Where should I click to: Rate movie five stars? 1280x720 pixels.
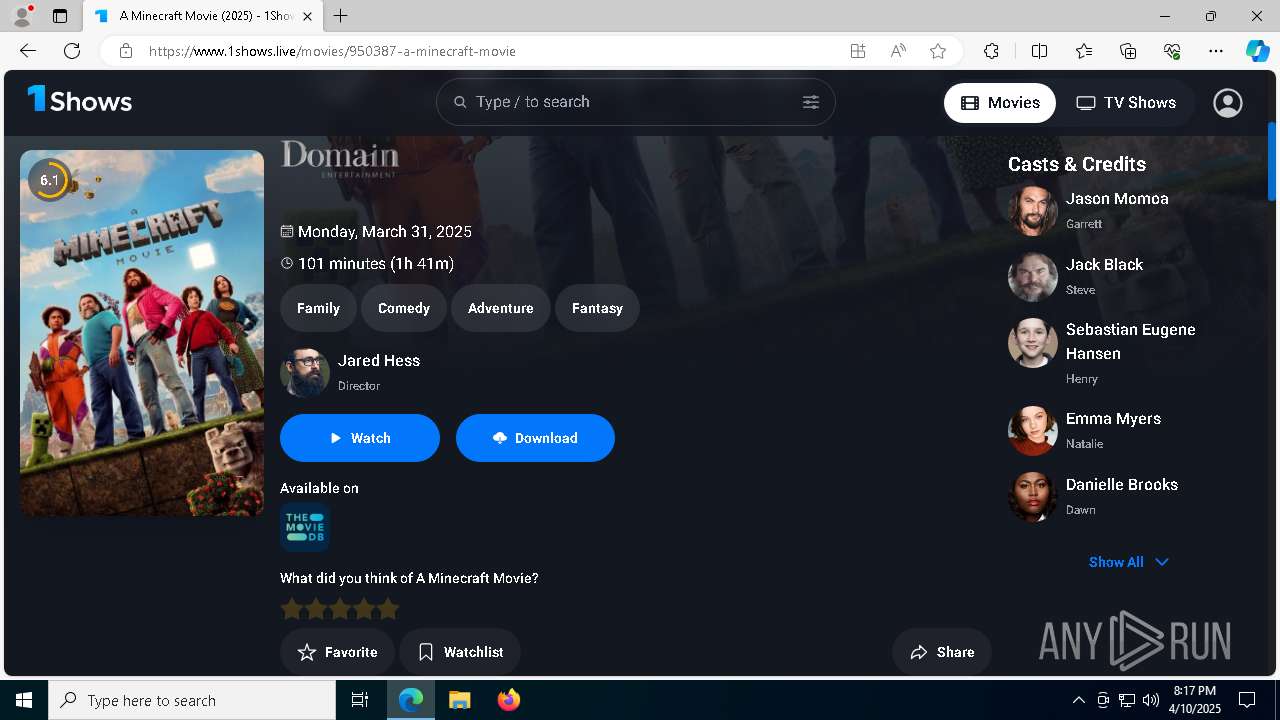pyautogui.click(x=388, y=608)
